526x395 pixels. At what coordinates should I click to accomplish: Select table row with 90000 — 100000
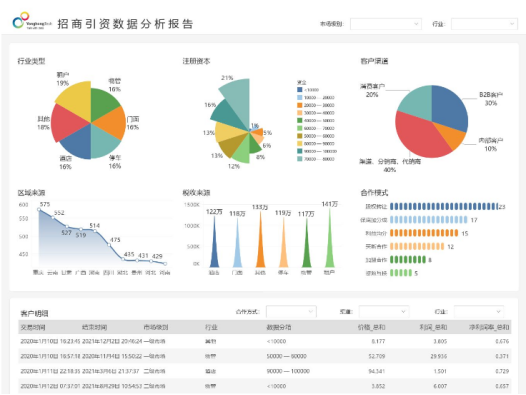[265, 371]
